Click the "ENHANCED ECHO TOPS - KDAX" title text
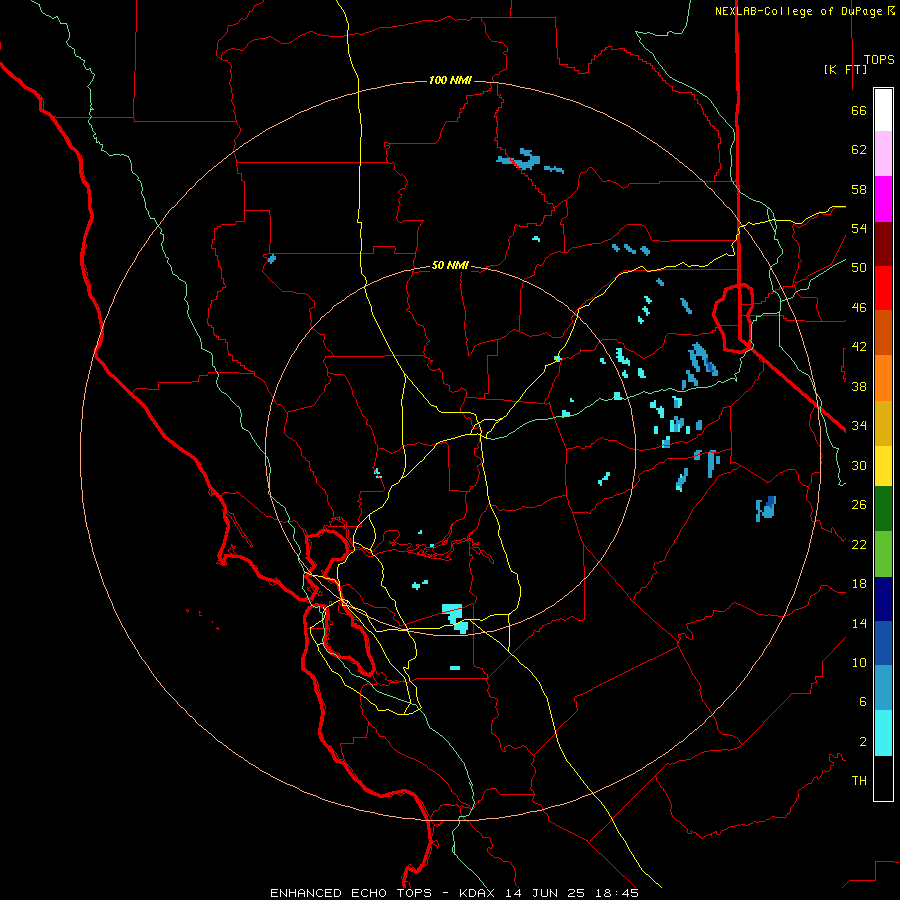The image size is (900, 900). point(385,893)
